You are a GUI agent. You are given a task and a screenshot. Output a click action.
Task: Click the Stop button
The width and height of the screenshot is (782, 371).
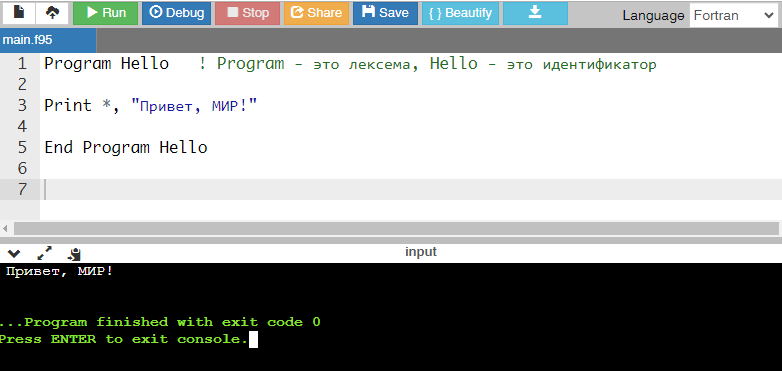pos(247,13)
